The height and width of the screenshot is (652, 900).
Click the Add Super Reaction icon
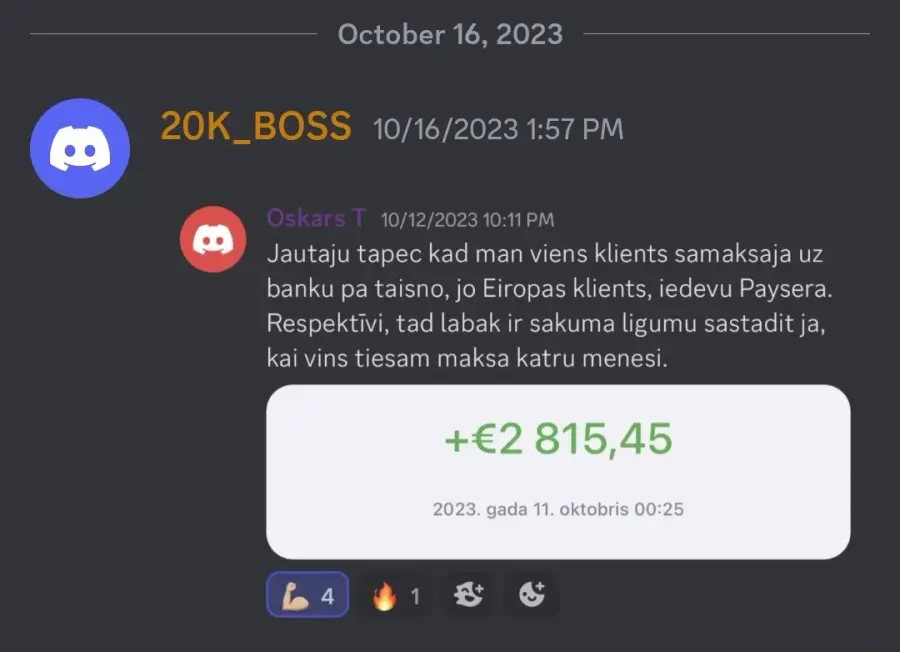coord(468,595)
